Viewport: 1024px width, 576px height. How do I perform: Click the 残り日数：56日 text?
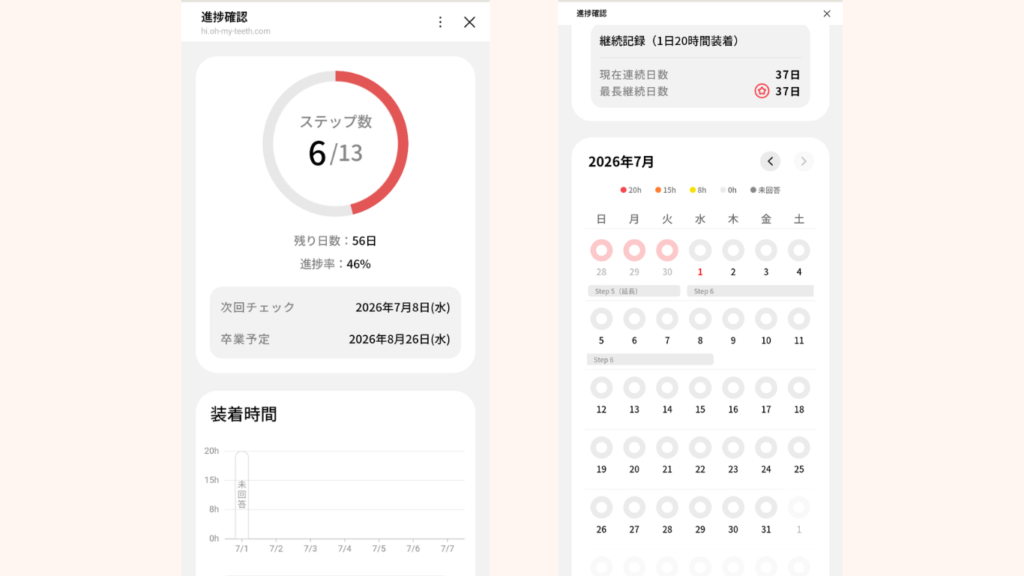pyautogui.click(x=335, y=241)
